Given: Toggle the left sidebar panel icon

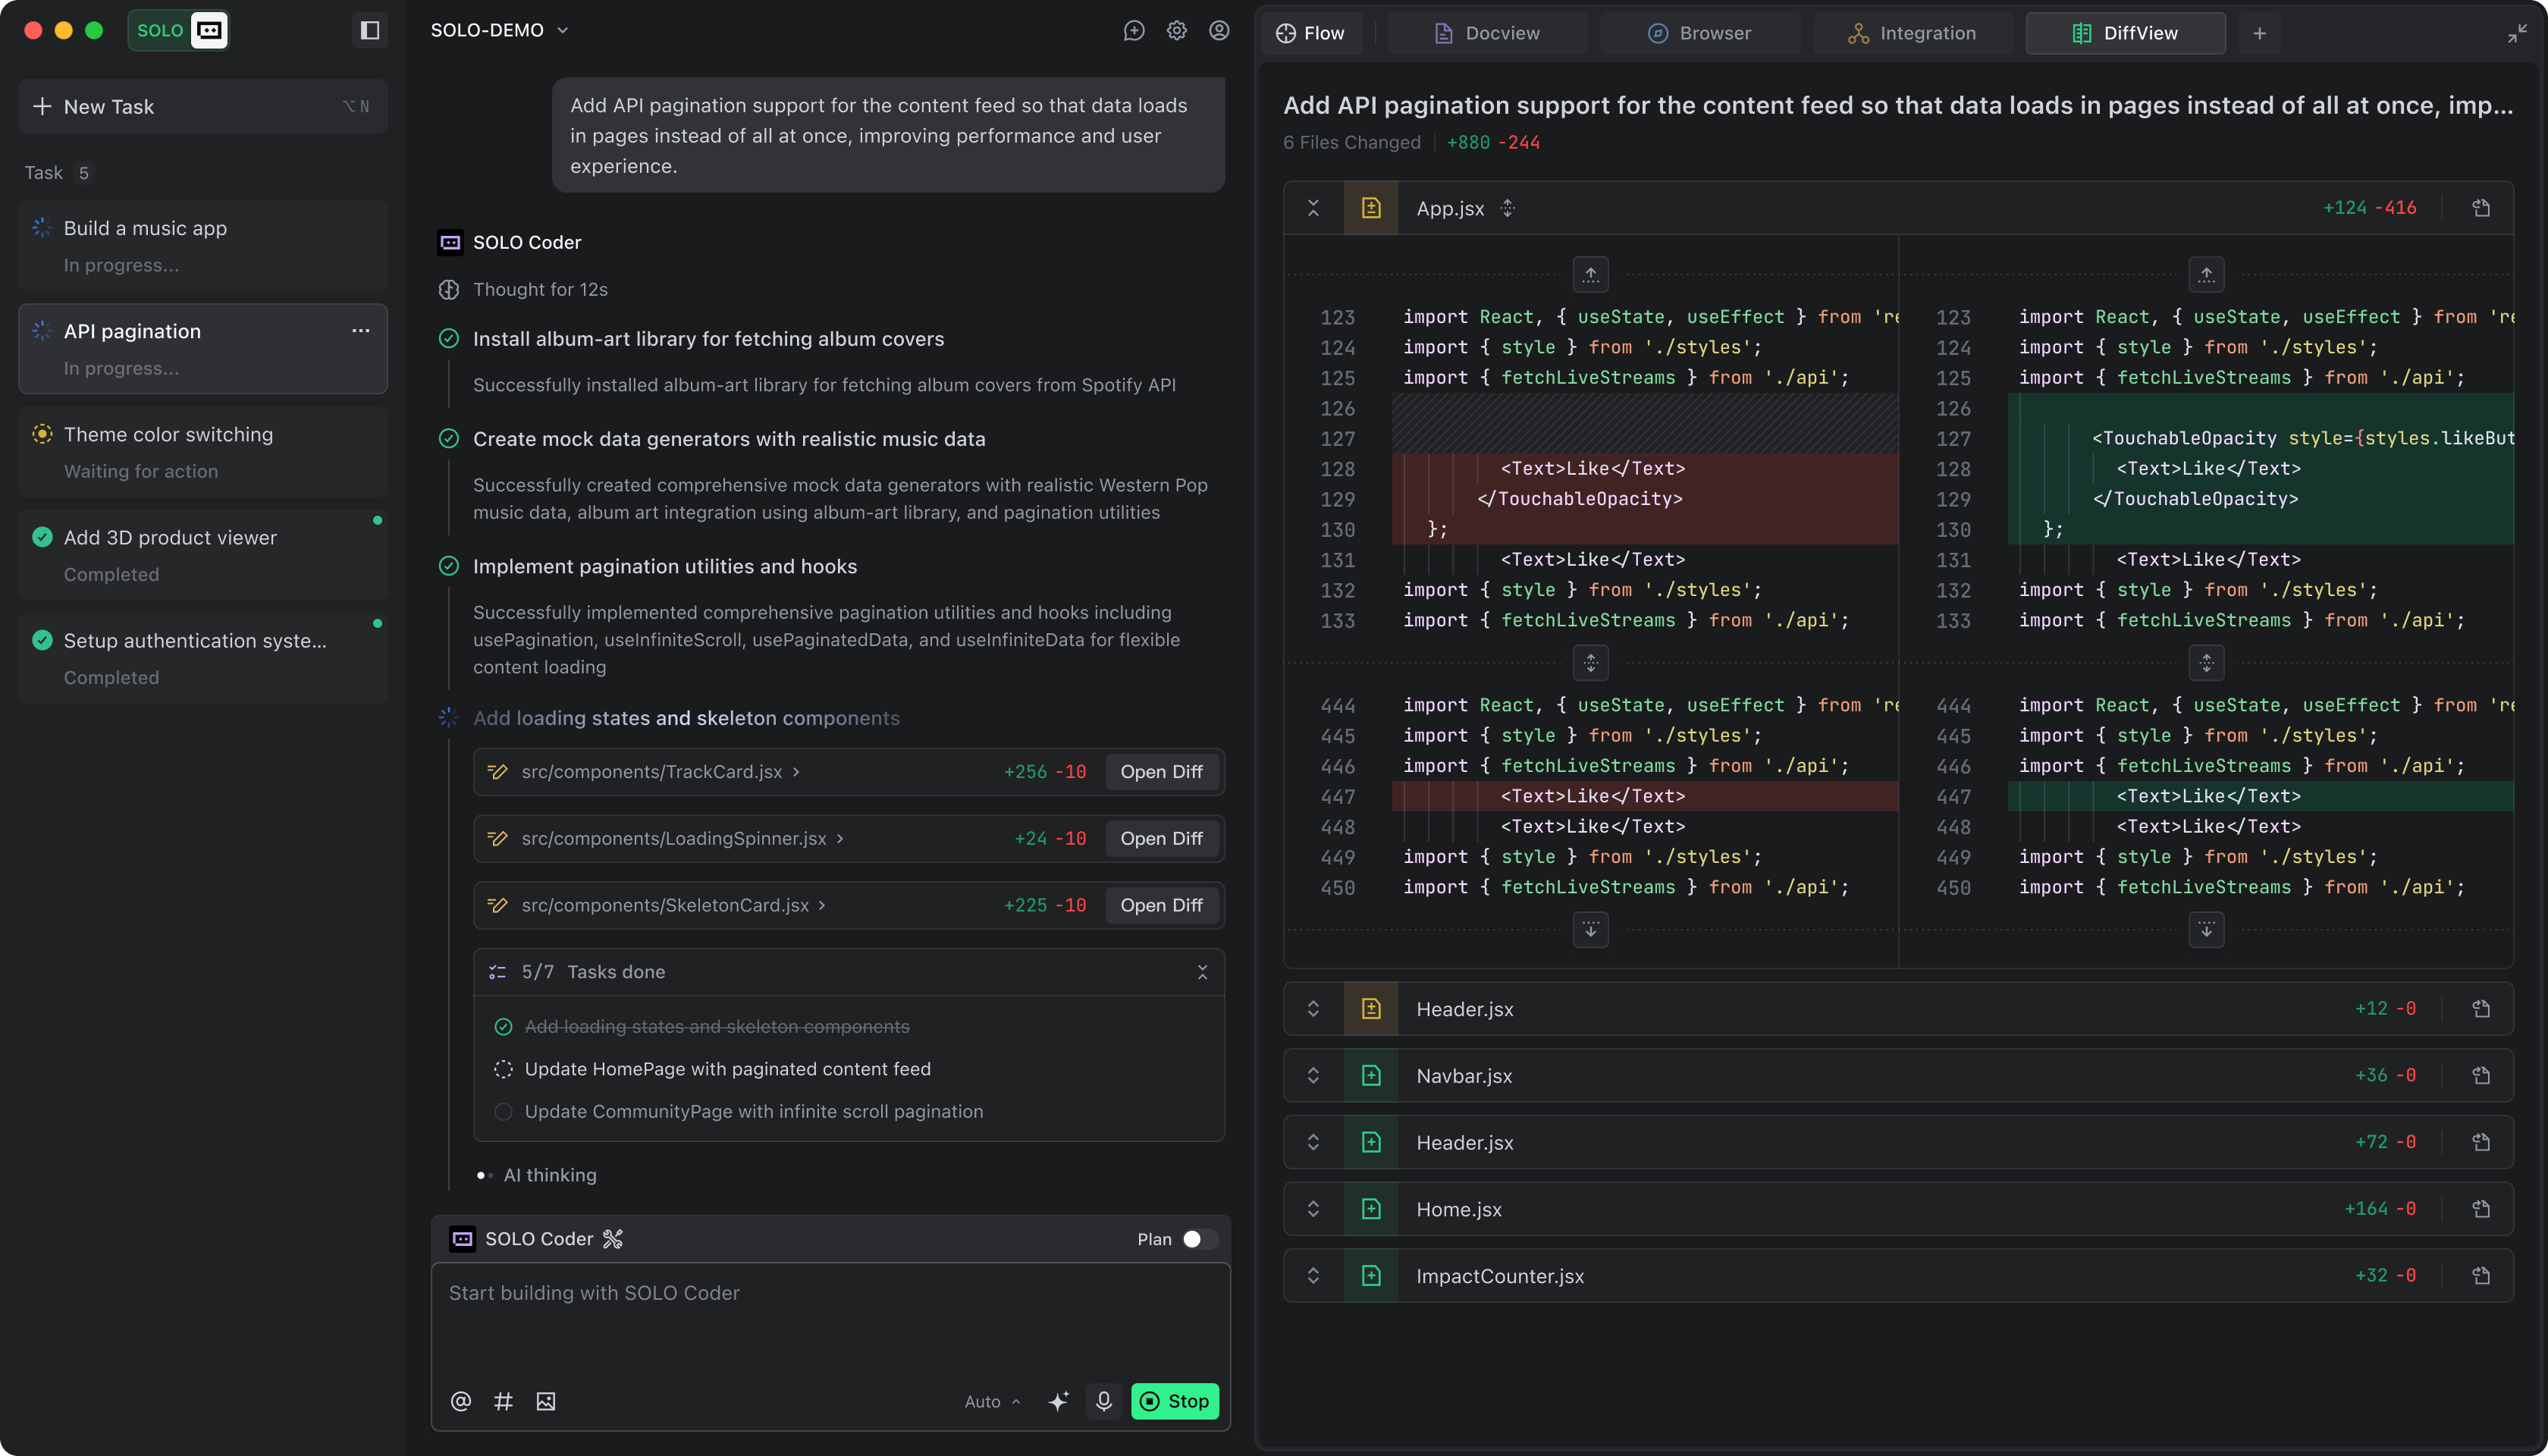Looking at the screenshot, I should click(369, 30).
